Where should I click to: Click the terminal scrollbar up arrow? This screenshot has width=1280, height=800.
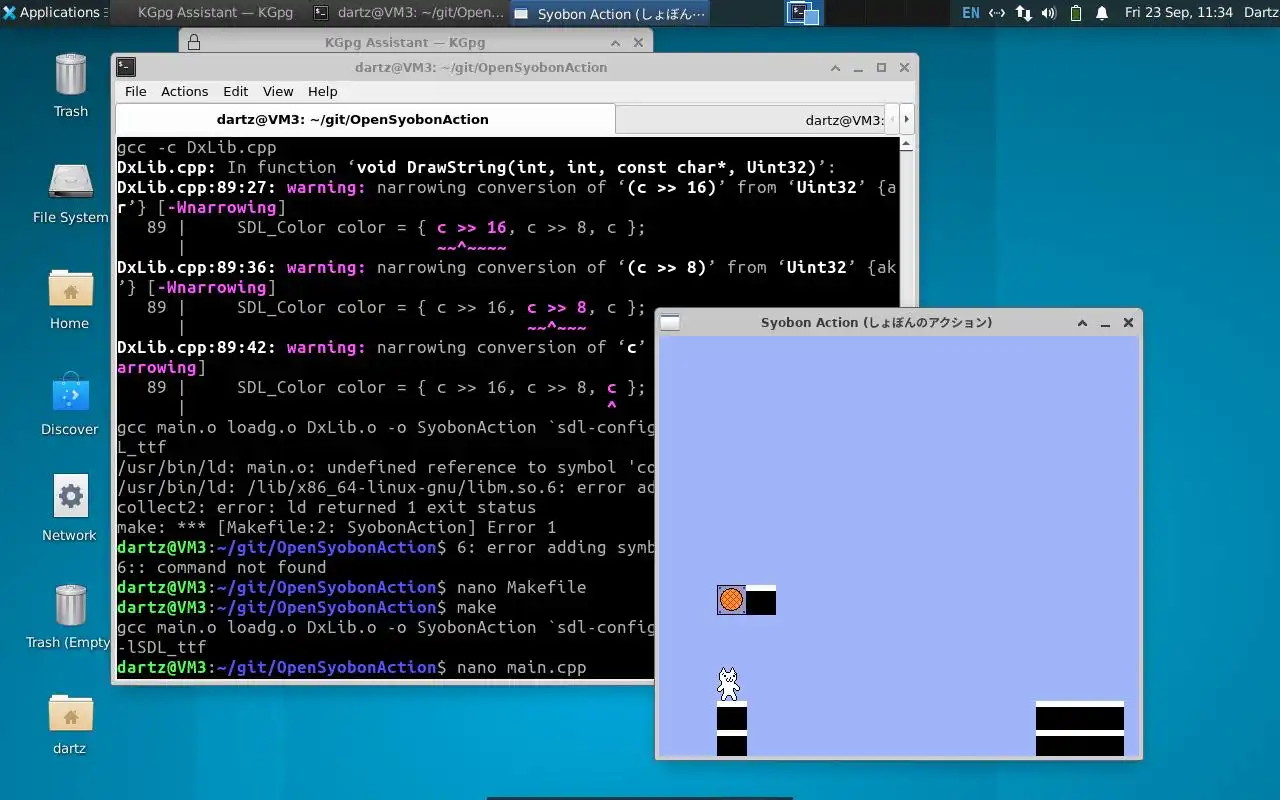coord(907,143)
